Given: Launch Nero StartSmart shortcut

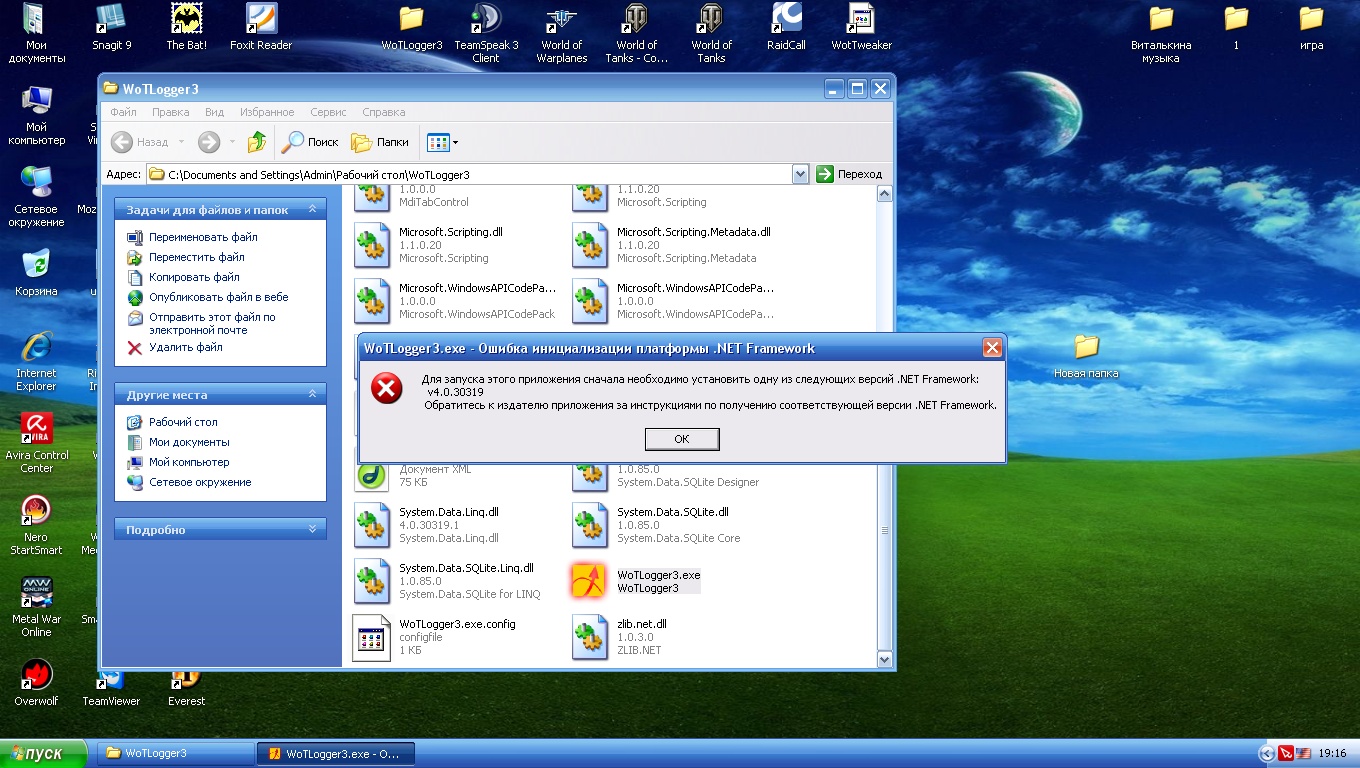Looking at the screenshot, I should 37,525.
